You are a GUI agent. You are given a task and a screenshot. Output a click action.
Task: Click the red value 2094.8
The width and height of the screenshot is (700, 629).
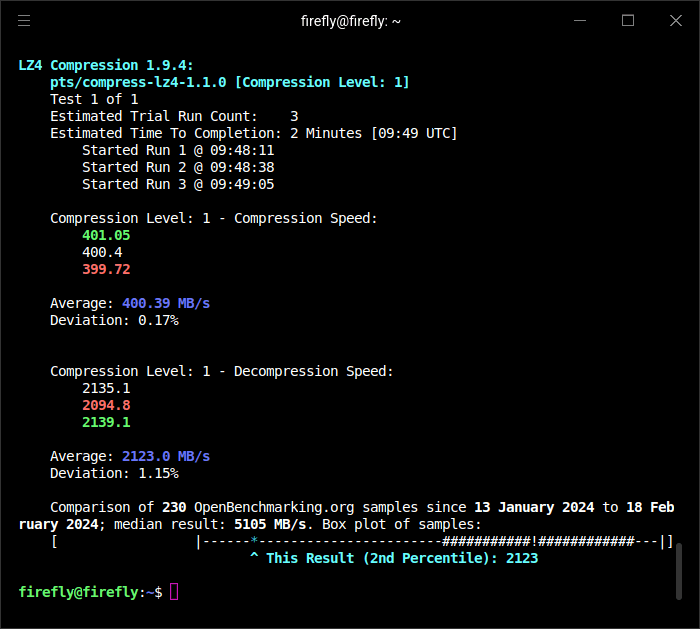tap(106, 405)
